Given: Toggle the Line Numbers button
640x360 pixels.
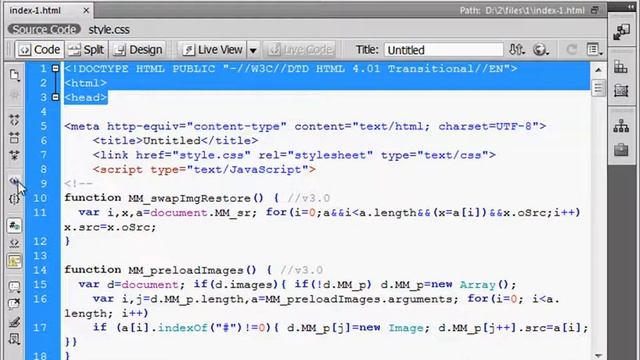Looking at the screenshot, I should coord(14,225).
